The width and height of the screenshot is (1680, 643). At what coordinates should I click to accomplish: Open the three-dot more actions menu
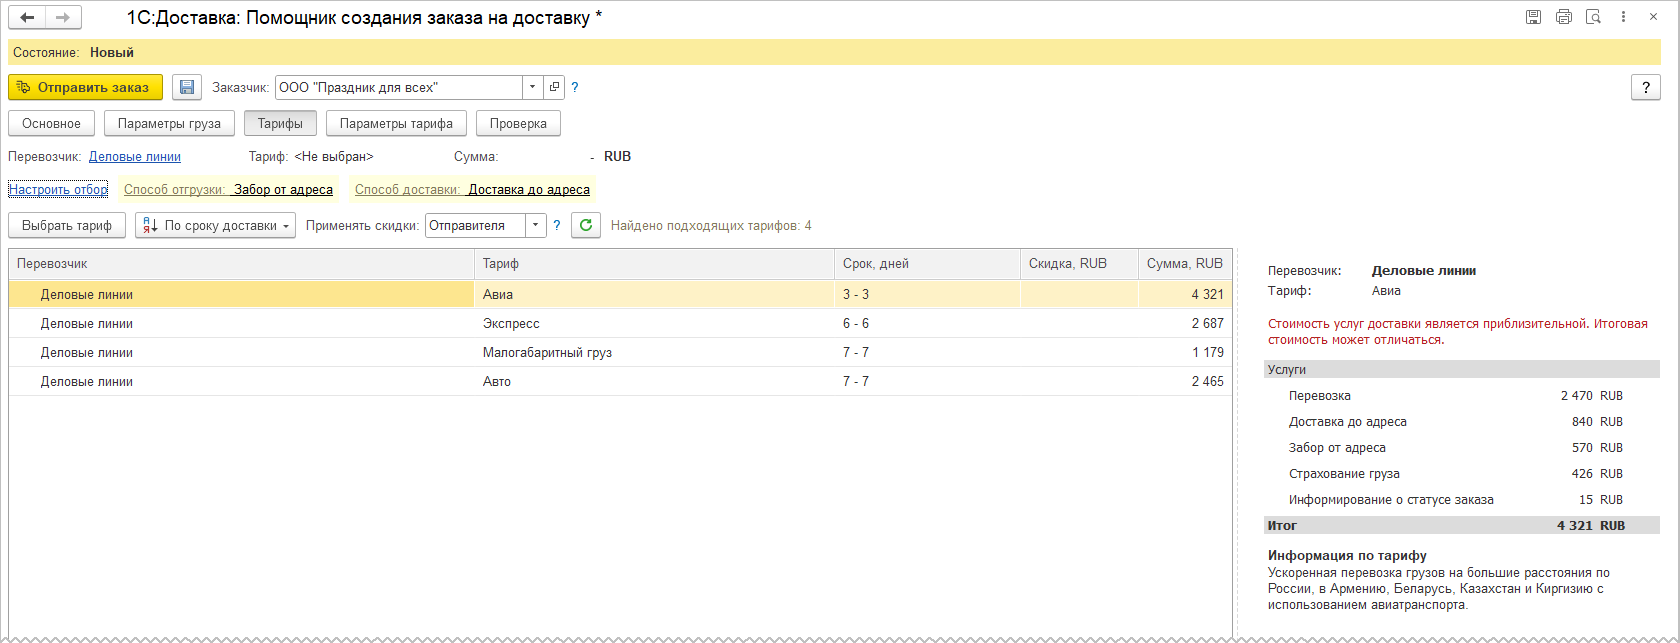[x=1624, y=17]
